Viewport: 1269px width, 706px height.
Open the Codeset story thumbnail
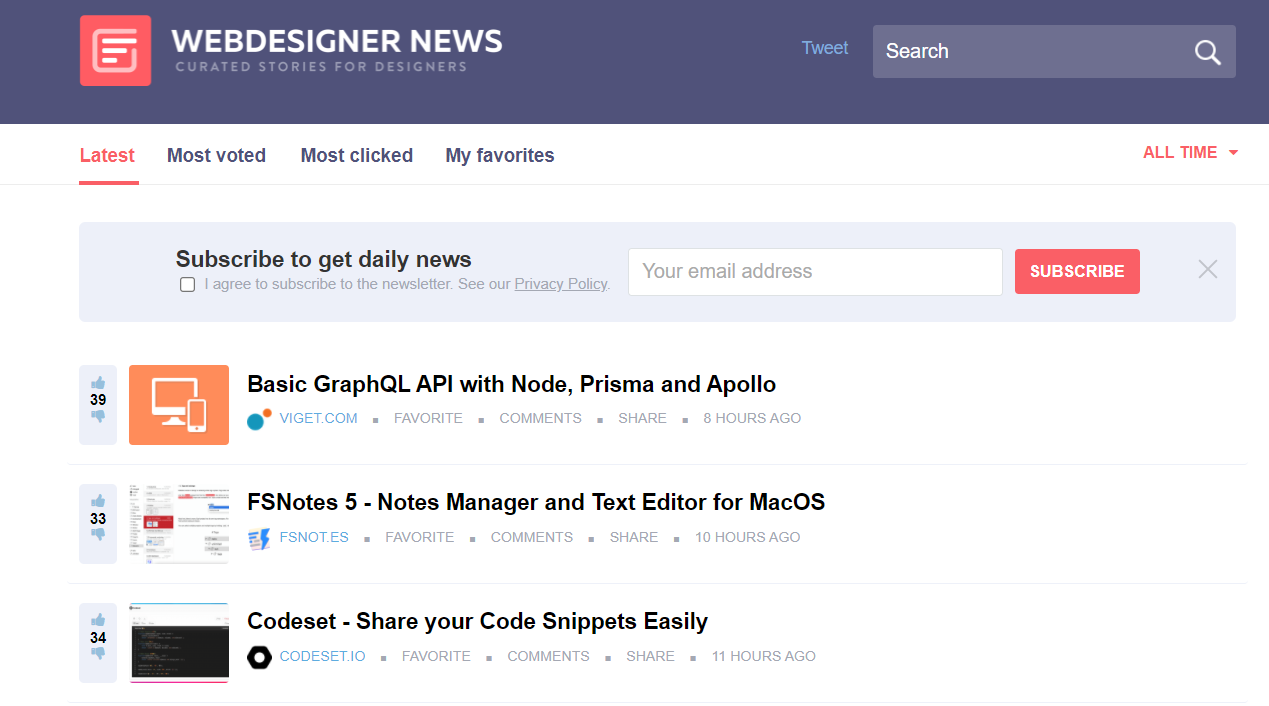[x=179, y=643]
